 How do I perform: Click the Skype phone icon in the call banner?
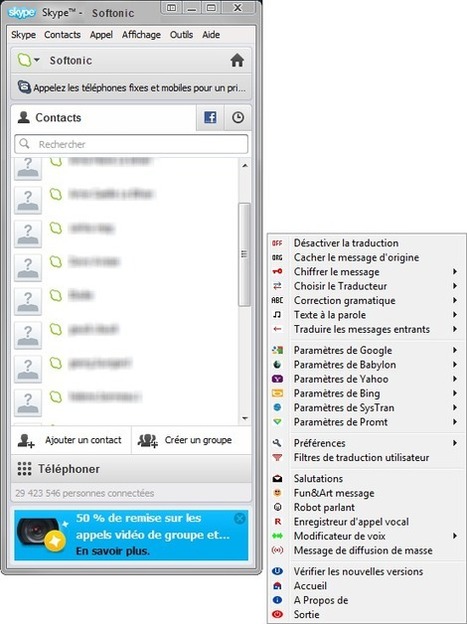24,87
